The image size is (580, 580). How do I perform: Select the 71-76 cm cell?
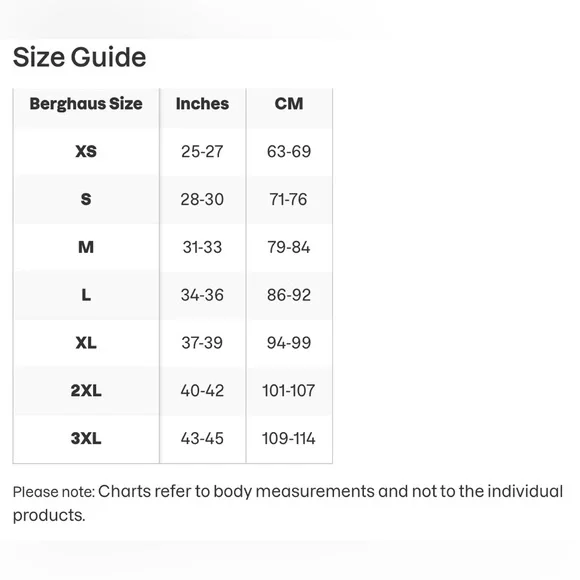(x=289, y=199)
